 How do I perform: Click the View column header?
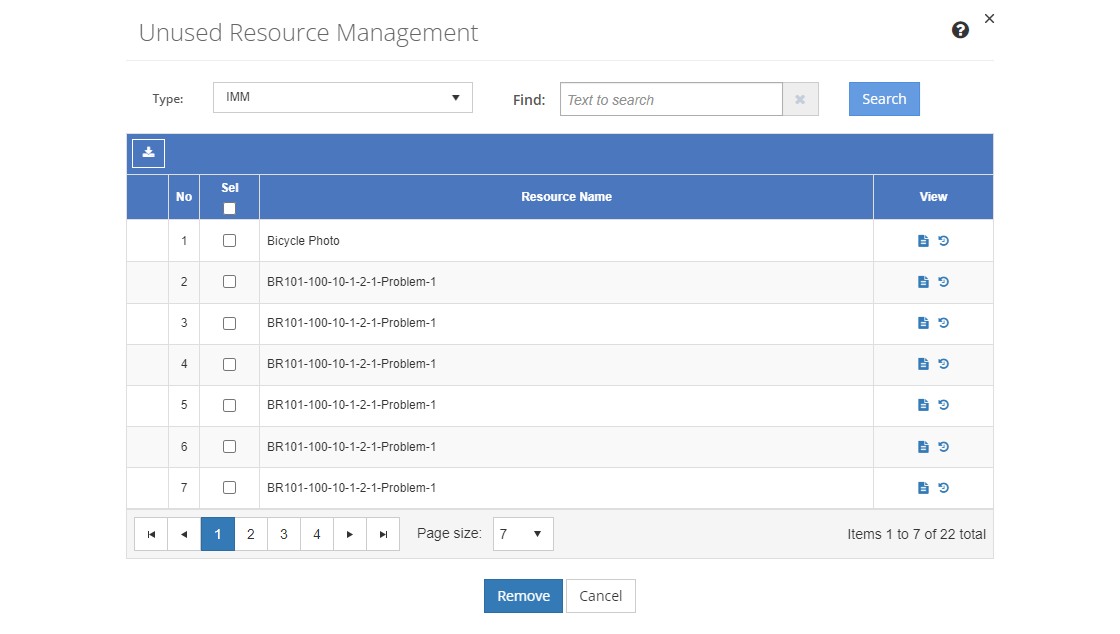click(934, 197)
